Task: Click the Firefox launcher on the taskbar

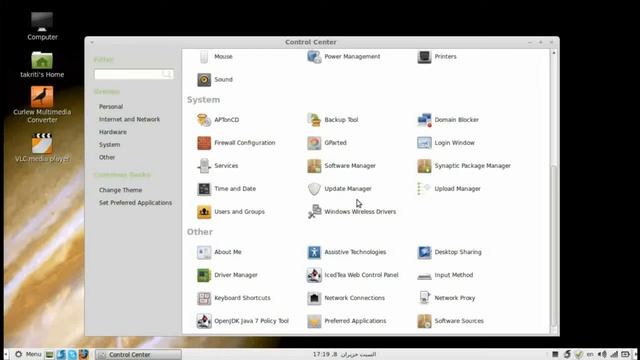Action: click(84, 354)
